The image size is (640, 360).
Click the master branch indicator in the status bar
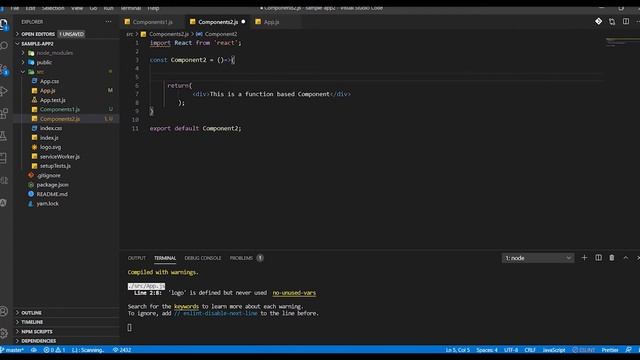click(x=12, y=350)
